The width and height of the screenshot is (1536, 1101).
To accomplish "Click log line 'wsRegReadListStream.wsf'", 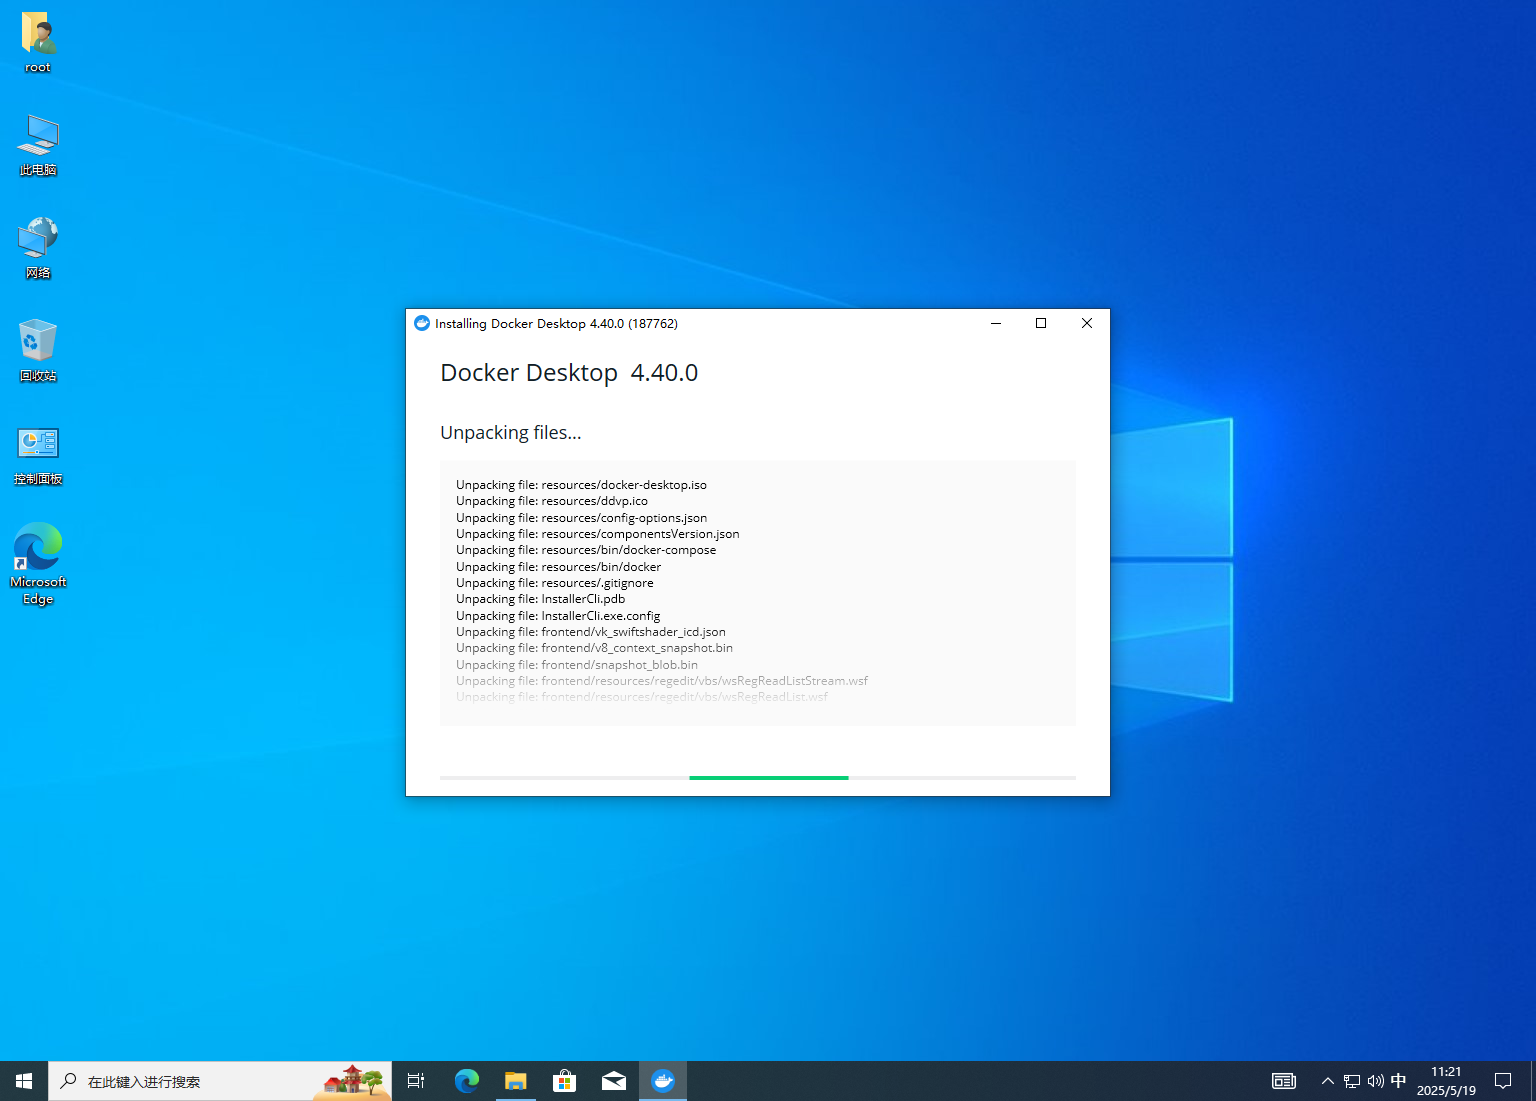I will click(662, 681).
